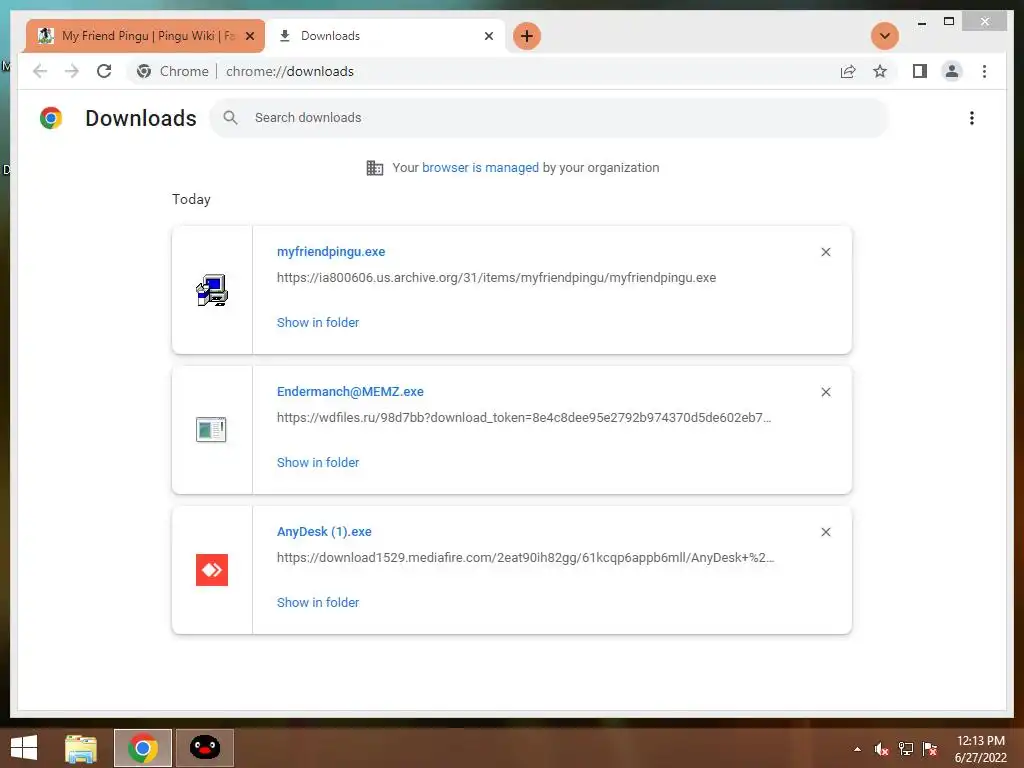The height and width of the screenshot is (768, 1024).
Task: Close the Downloads tab
Action: [x=488, y=37]
